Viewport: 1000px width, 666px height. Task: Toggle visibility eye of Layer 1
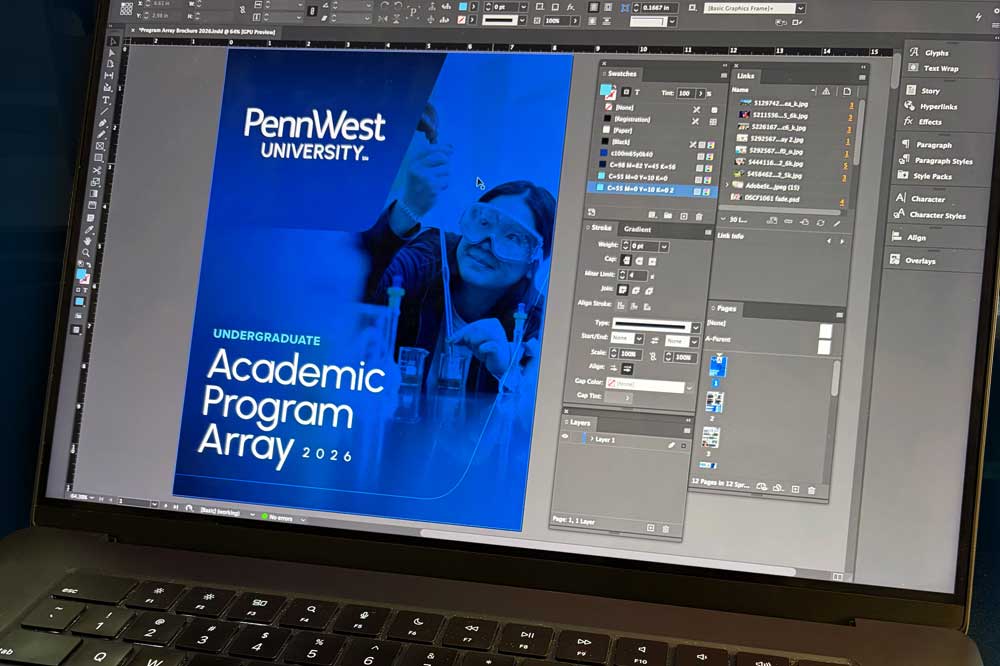click(x=565, y=436)
